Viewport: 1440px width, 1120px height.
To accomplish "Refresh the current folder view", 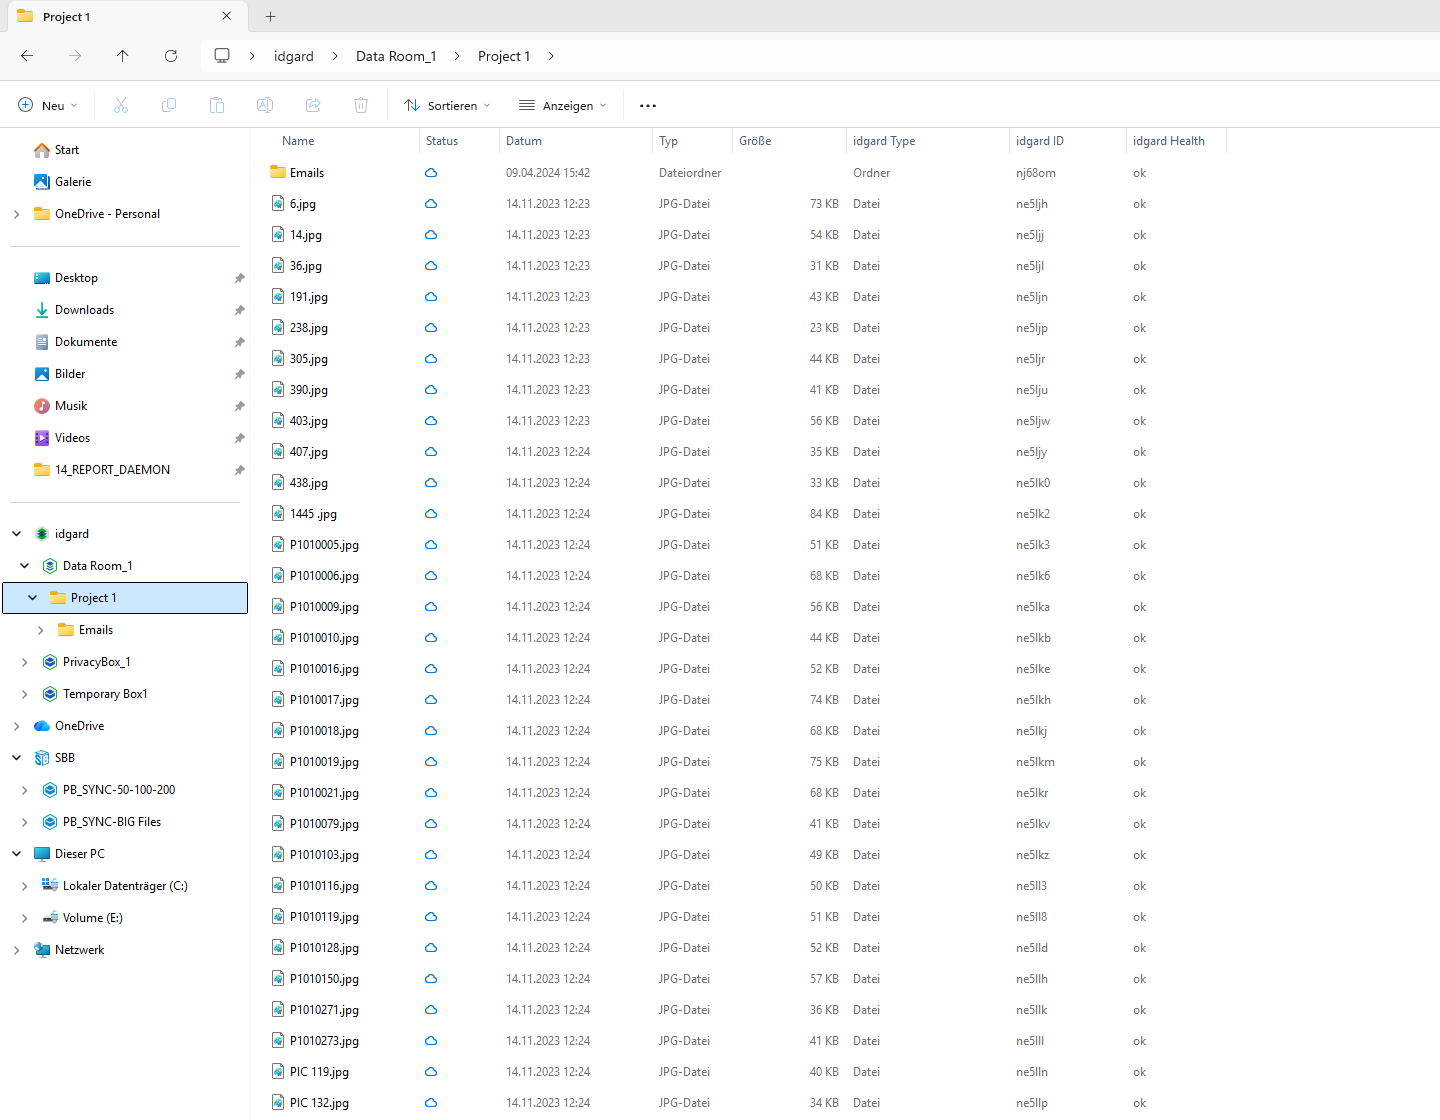I will point(171,56).
